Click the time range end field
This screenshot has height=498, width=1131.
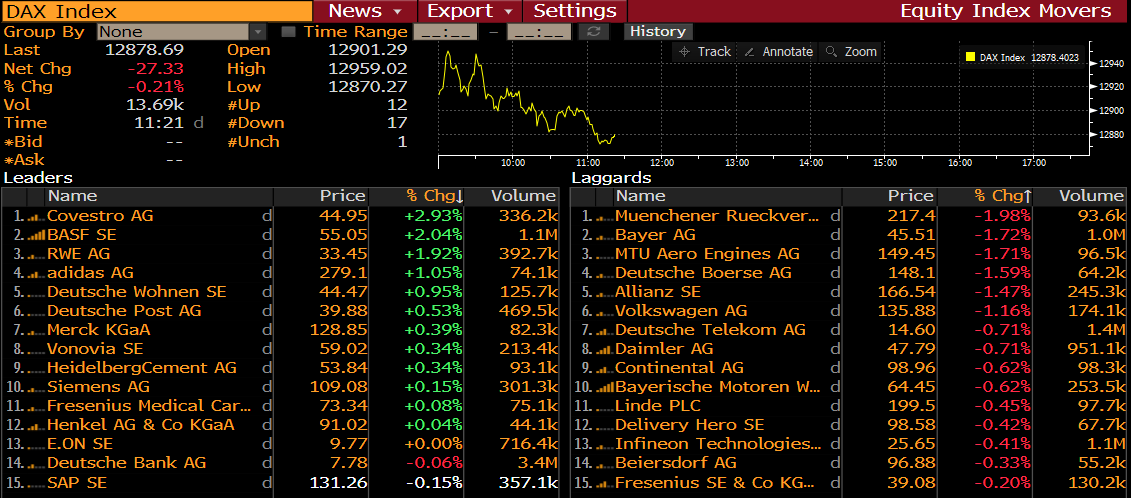(x=539, y=32)
